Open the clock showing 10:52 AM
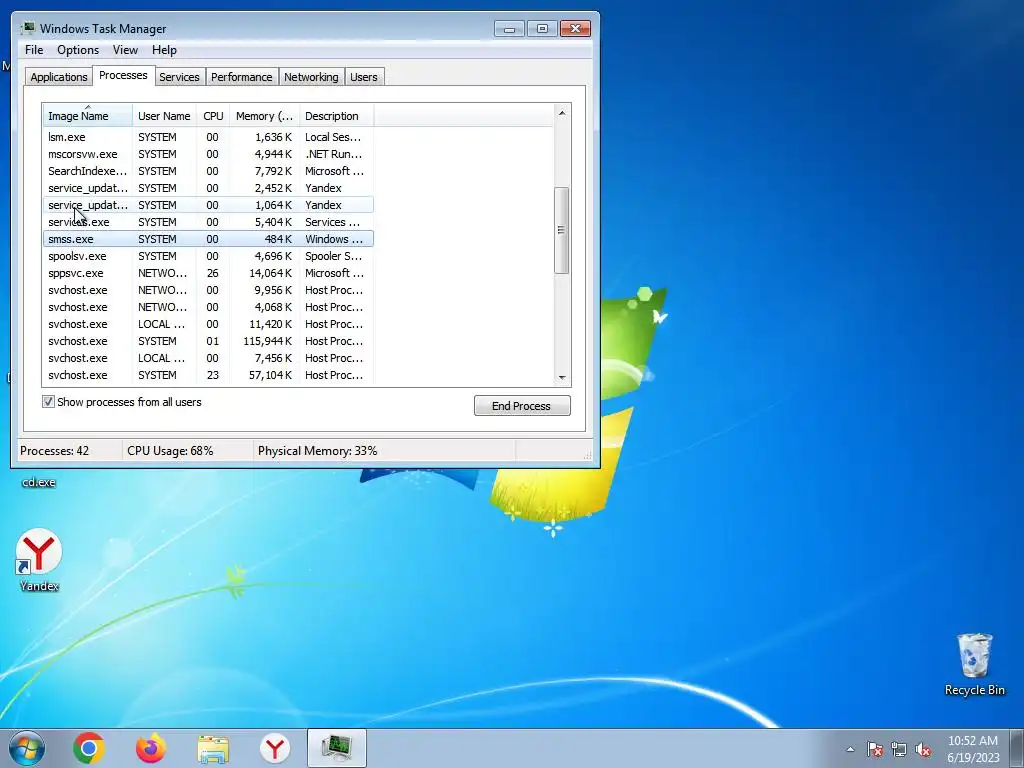 (x=973, y=741)
